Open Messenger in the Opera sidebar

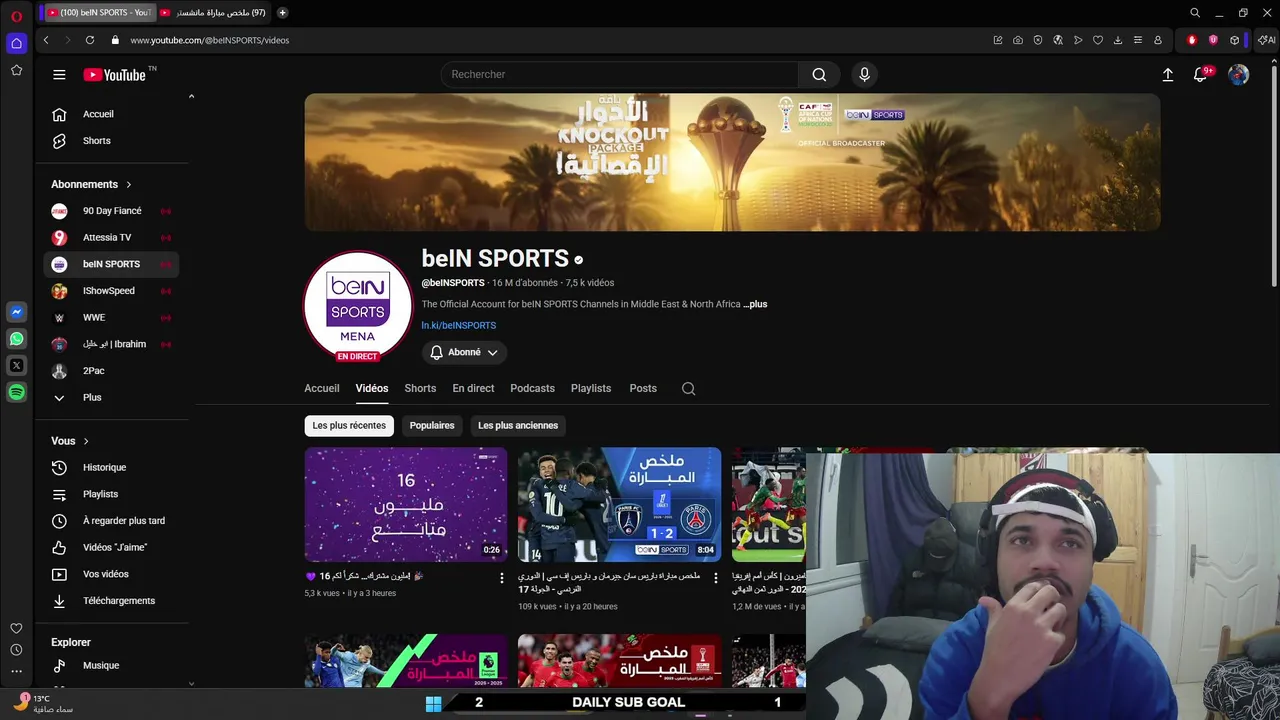click(16, 312)
